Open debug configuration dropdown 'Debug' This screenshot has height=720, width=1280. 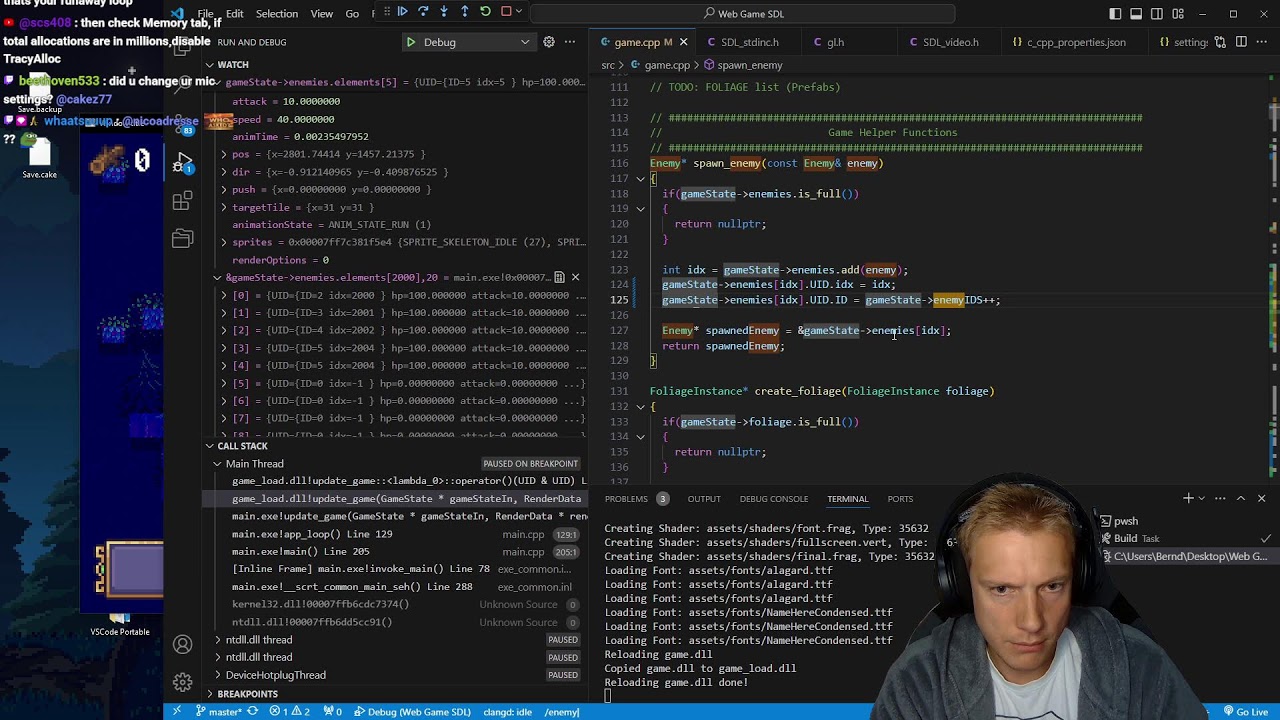(x=468, y=42)
